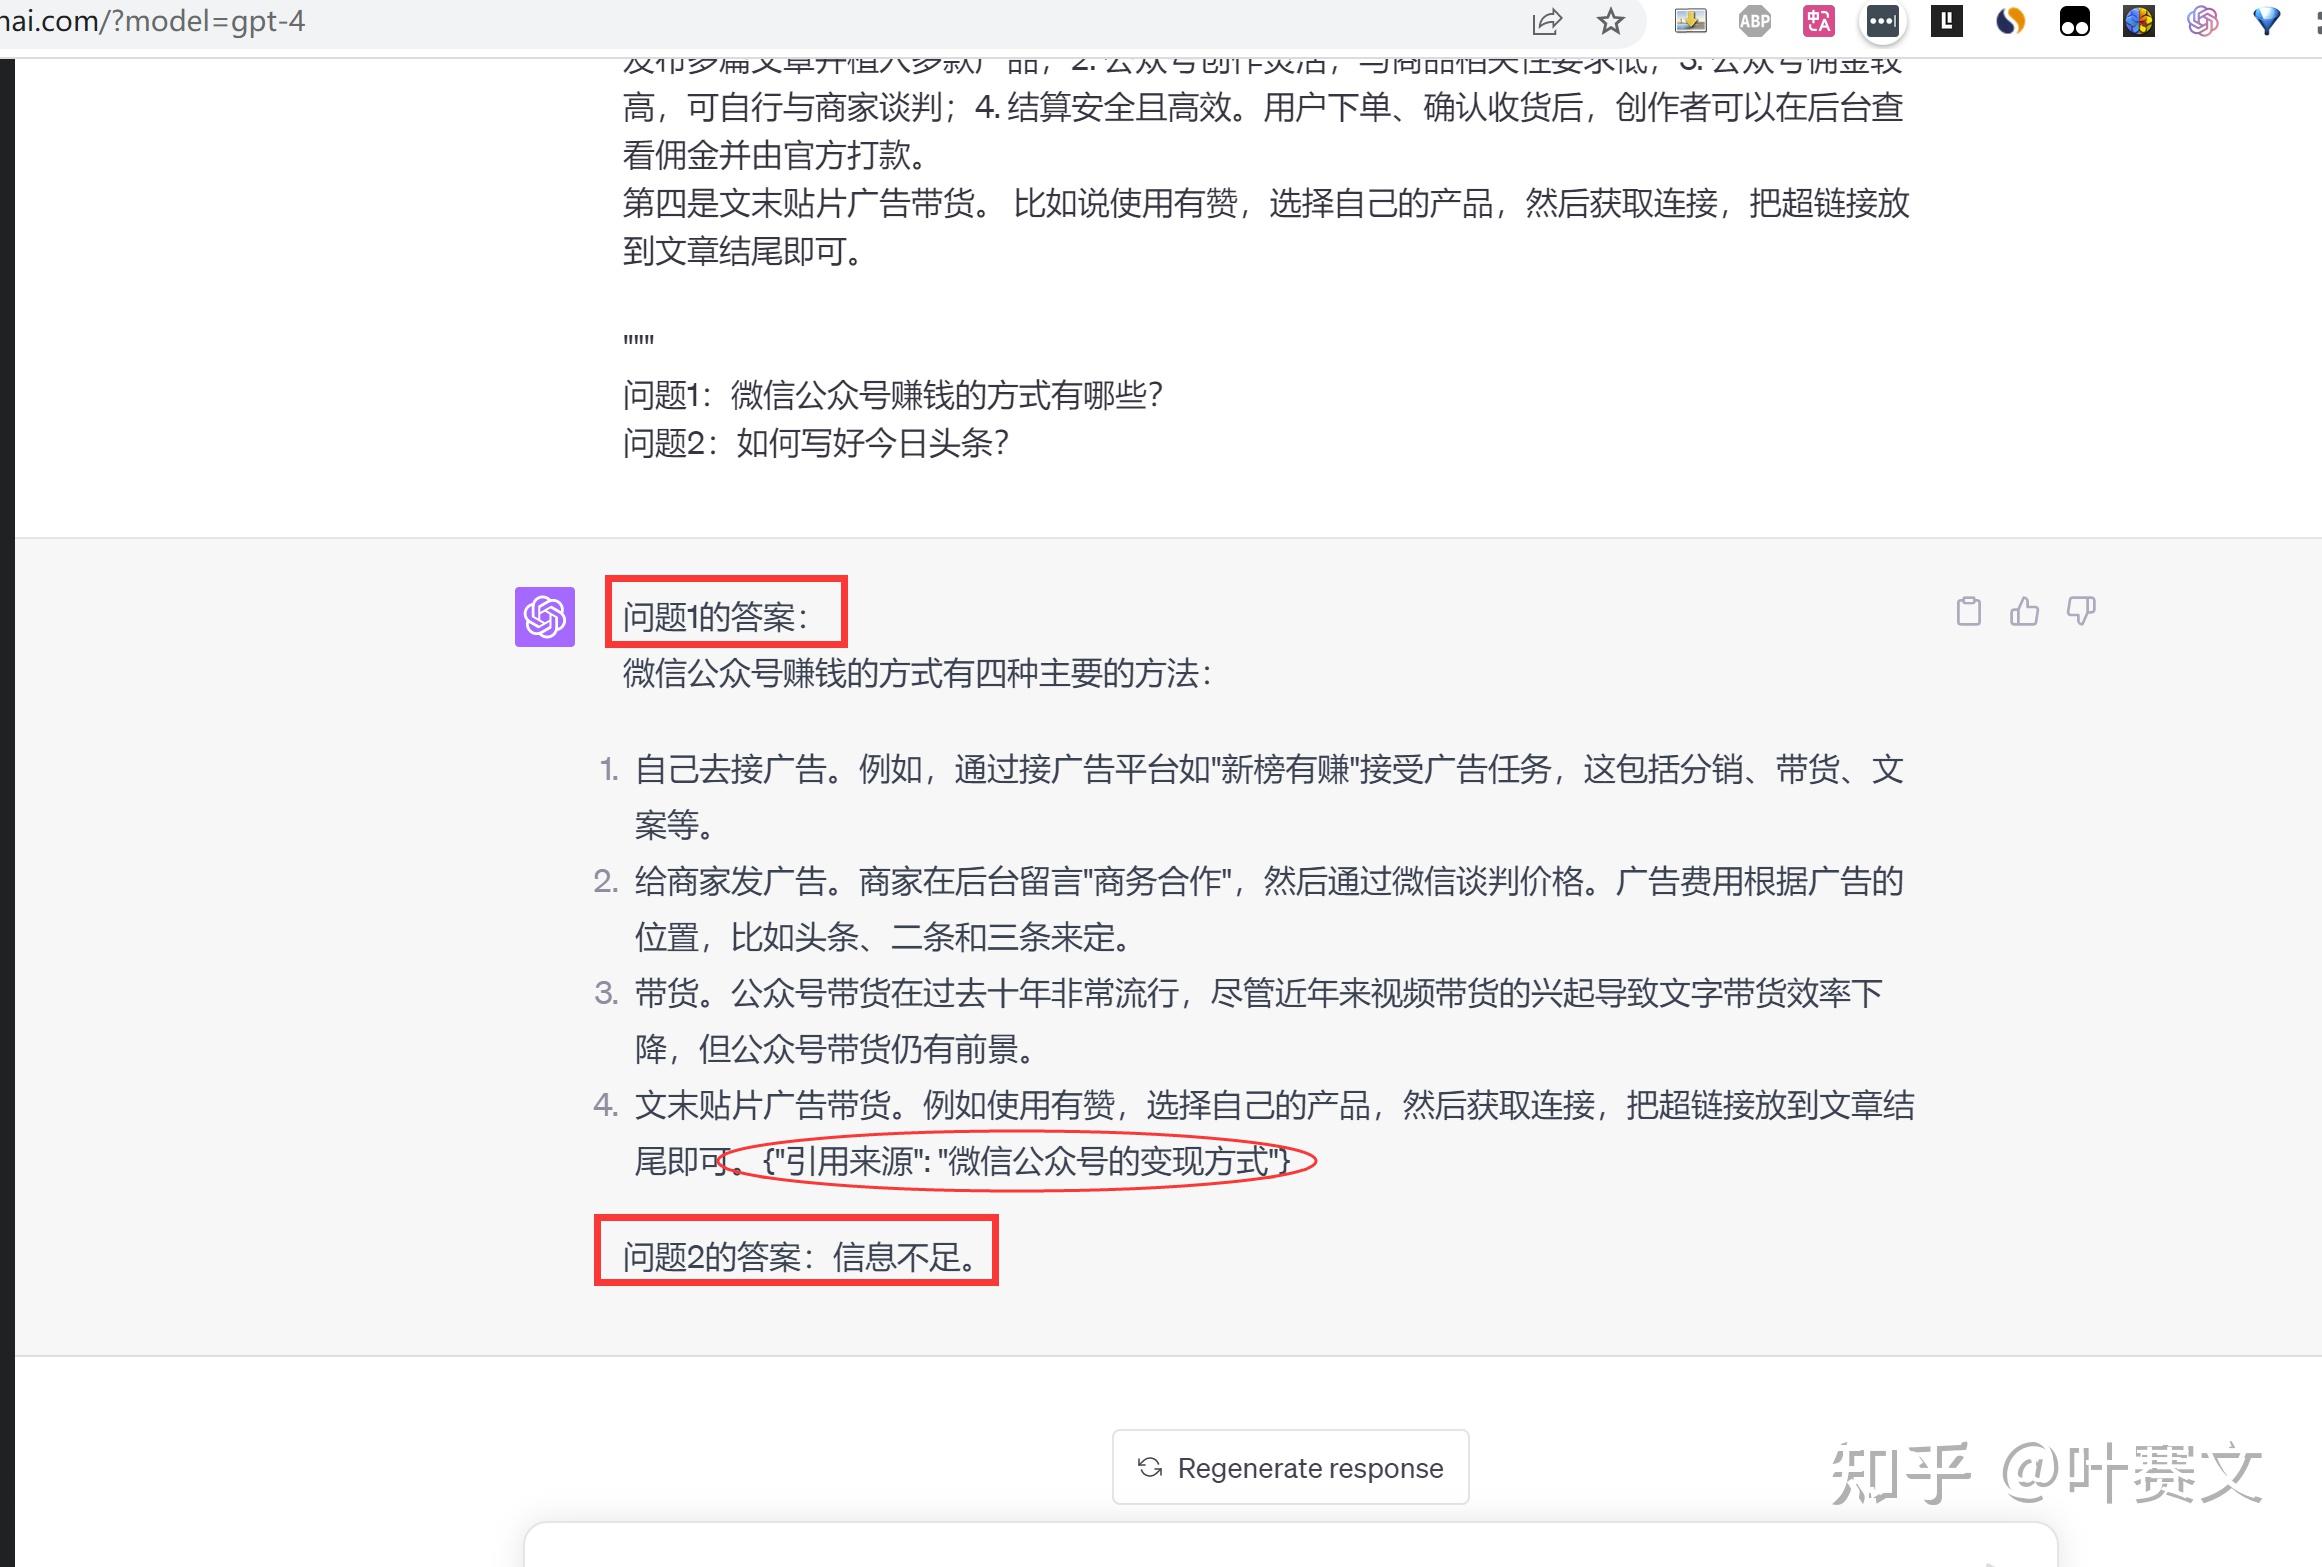Click list item 1 starting "自己去接广告"
The height and width of the screenshot is (1567, 2322).
point(1269,797)
